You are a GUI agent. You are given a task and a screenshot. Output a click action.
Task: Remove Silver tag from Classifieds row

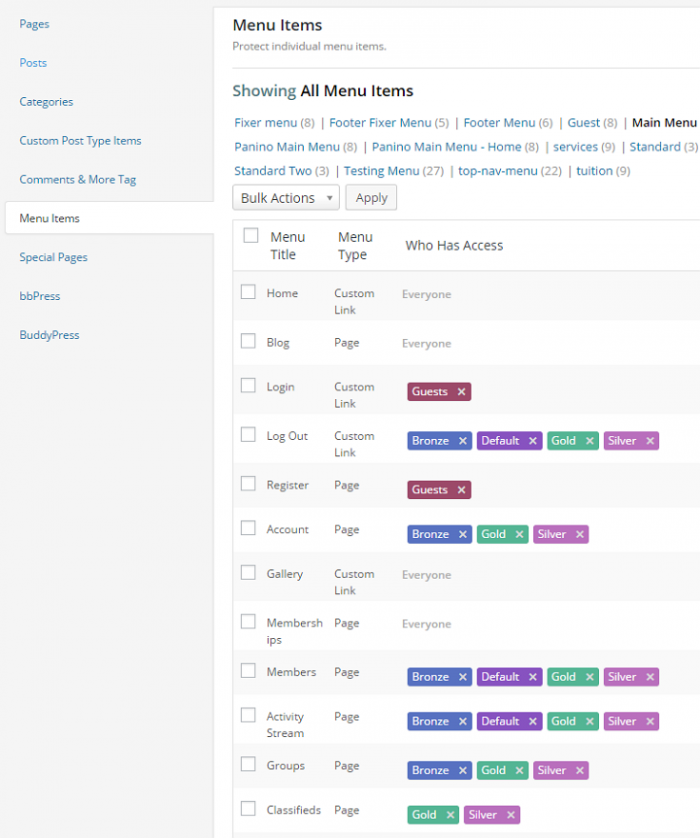pyautogui.click(x=511, y=815)
